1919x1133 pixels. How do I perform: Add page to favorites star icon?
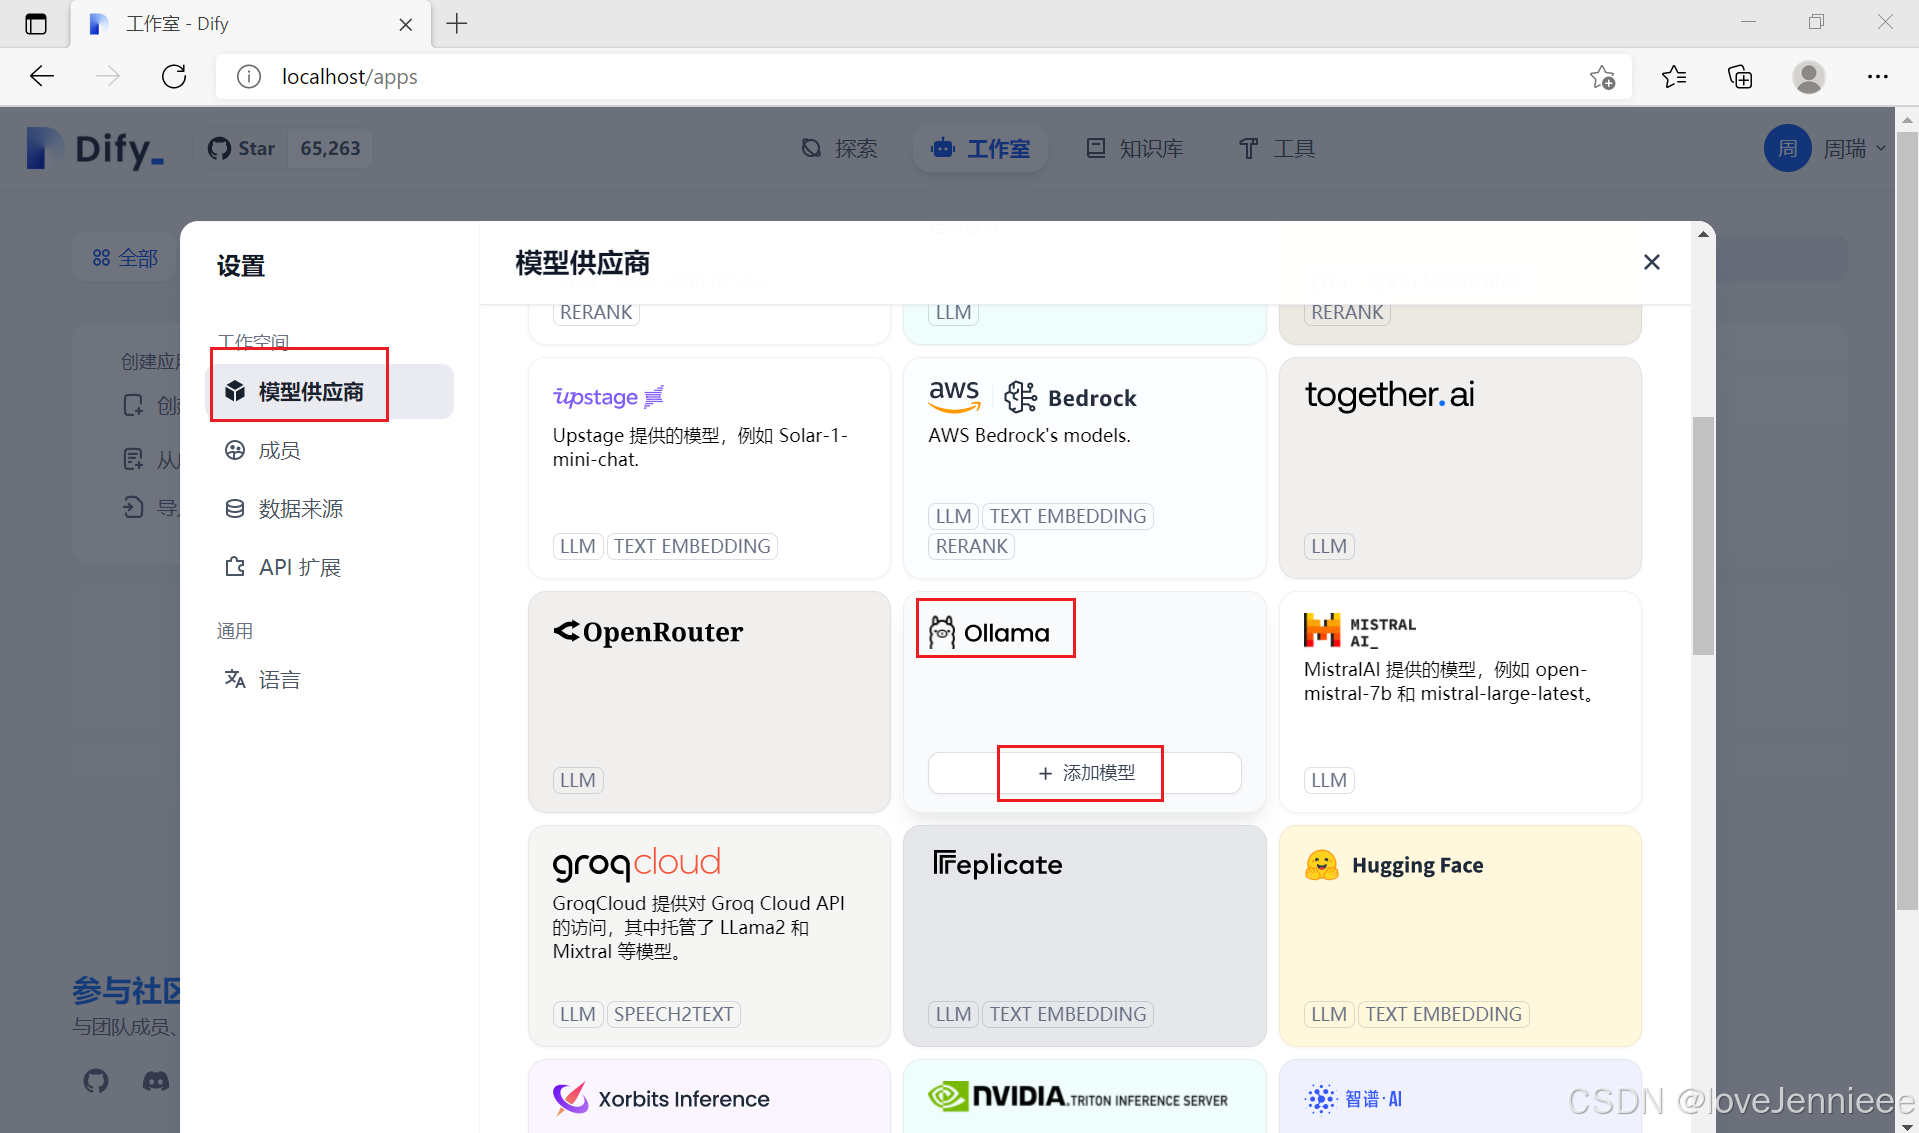tap(1602, 76)
